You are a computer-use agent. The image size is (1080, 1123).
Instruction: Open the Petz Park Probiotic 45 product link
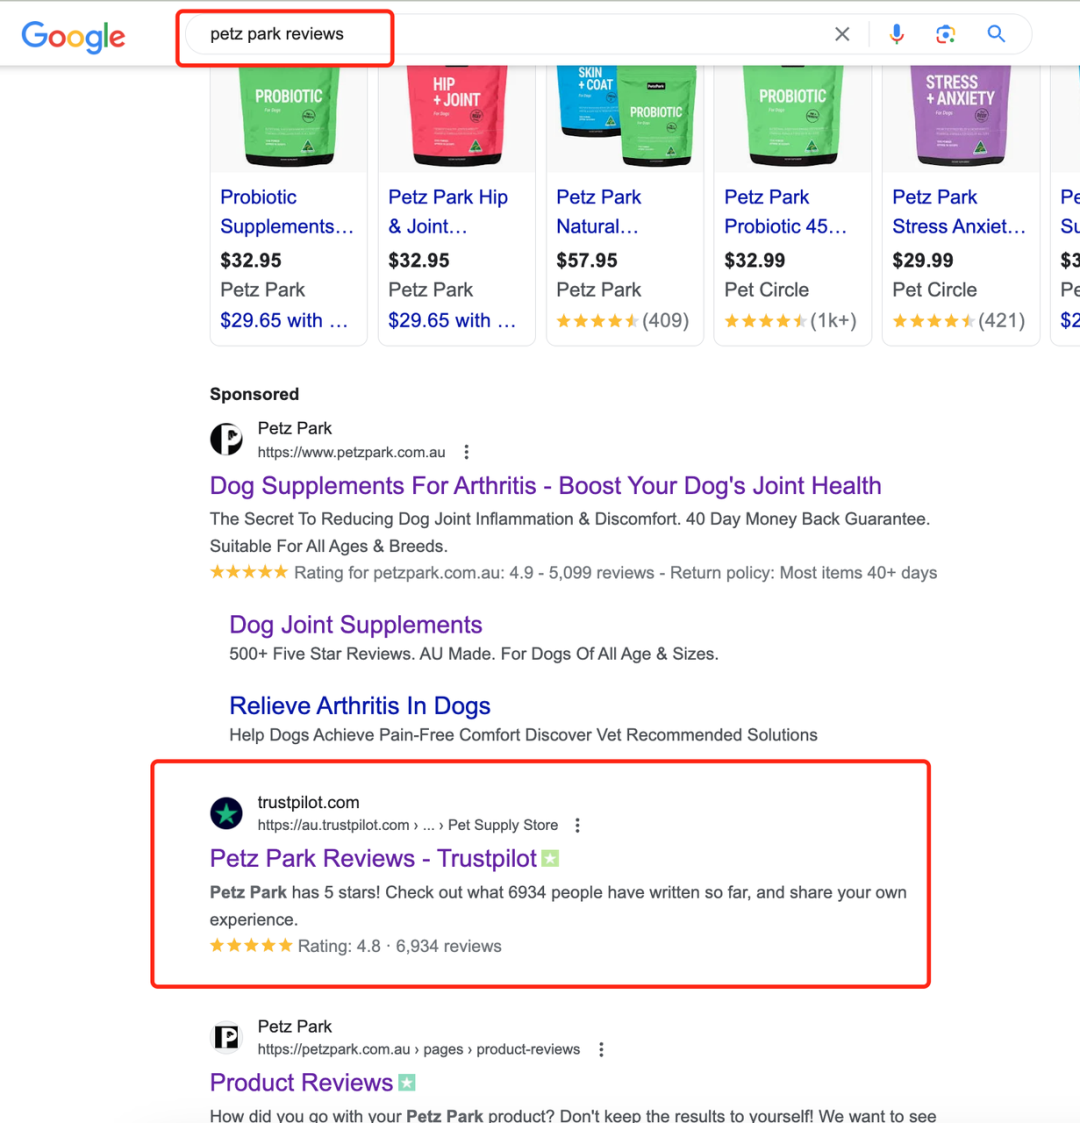(786, 211)
